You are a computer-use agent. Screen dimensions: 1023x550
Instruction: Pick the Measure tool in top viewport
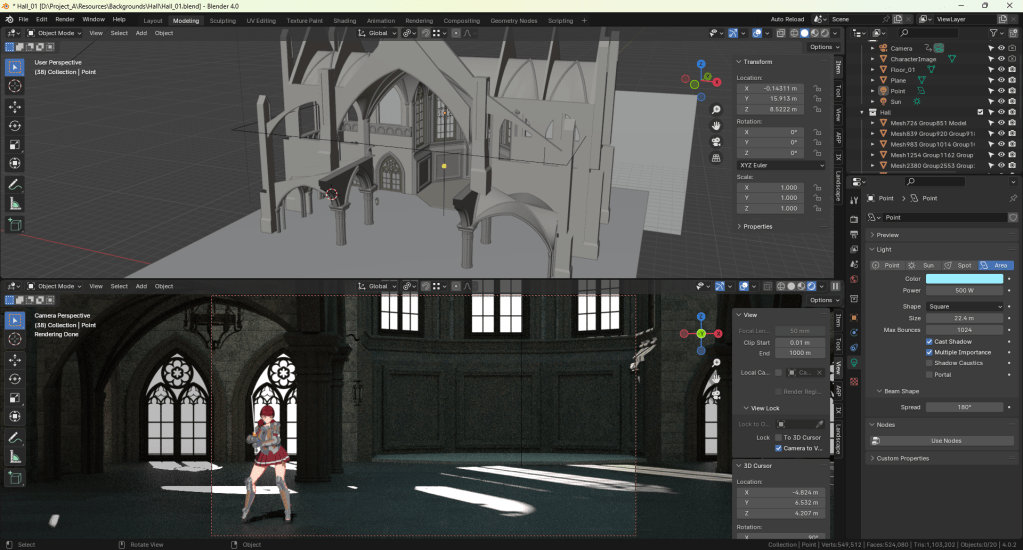(x=15, y=204)
